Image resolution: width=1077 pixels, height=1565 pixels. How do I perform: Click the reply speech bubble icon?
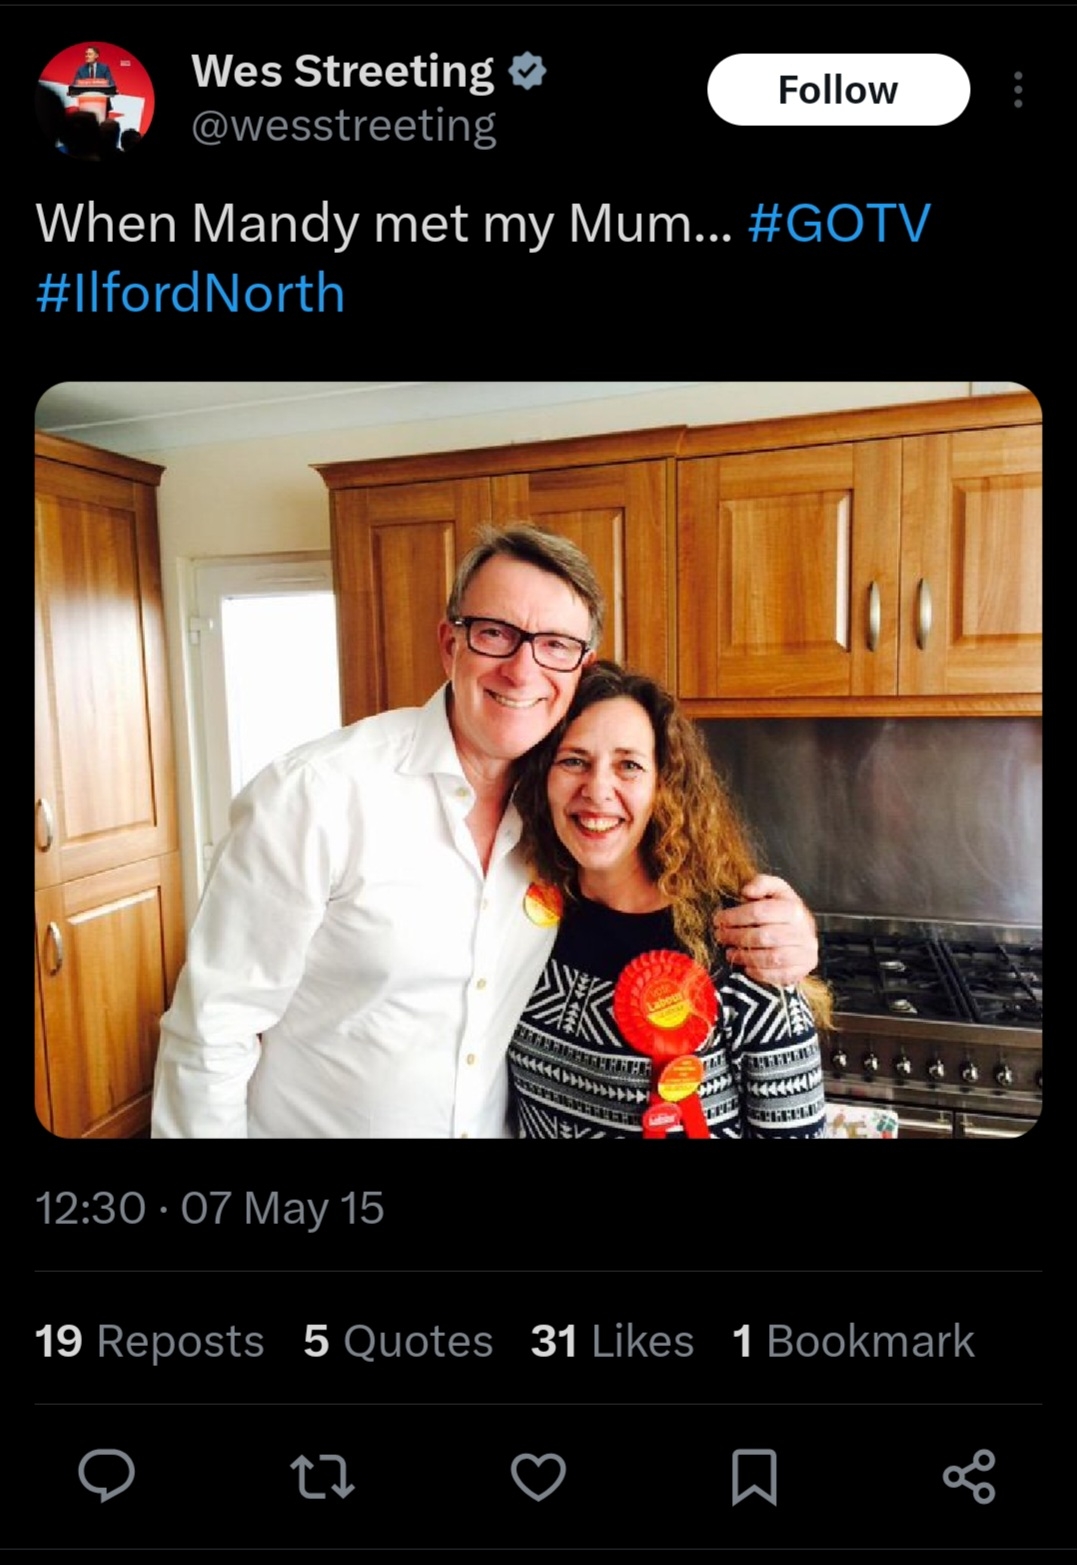[106, 1475]
